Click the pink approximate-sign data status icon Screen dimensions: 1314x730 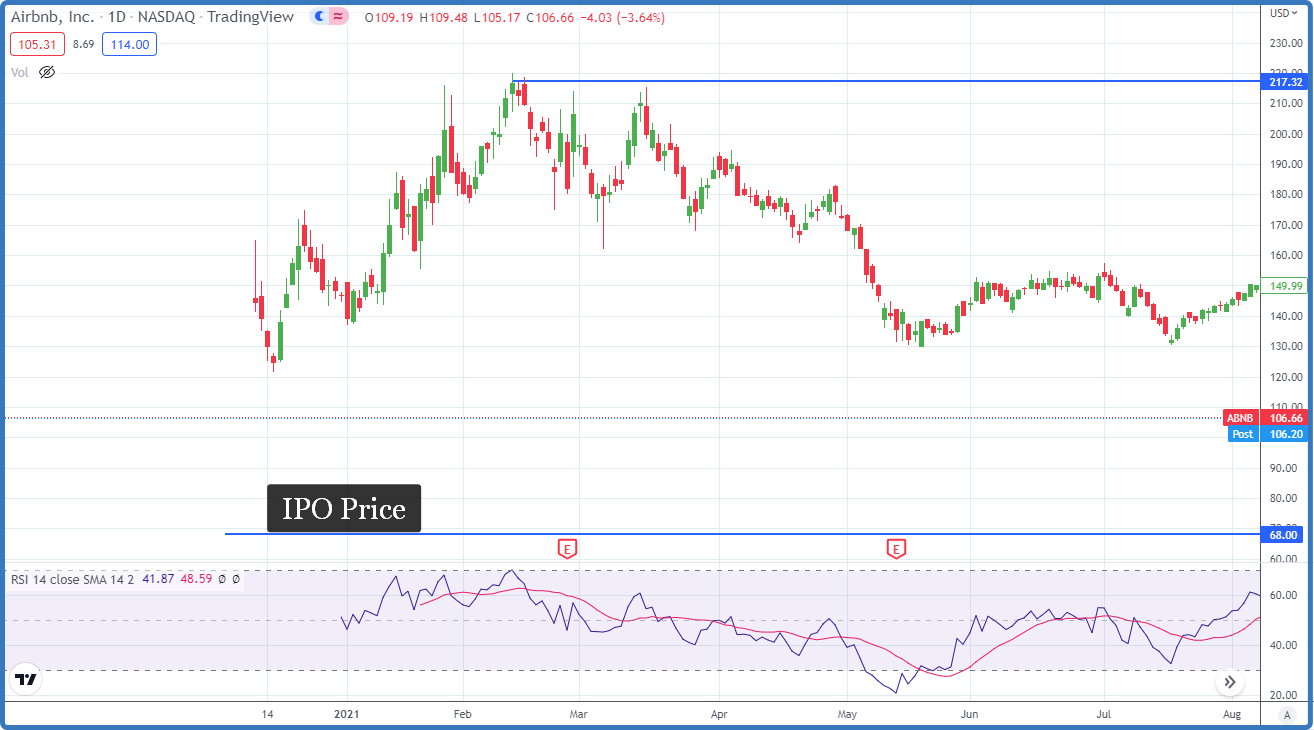click(338, 17)
